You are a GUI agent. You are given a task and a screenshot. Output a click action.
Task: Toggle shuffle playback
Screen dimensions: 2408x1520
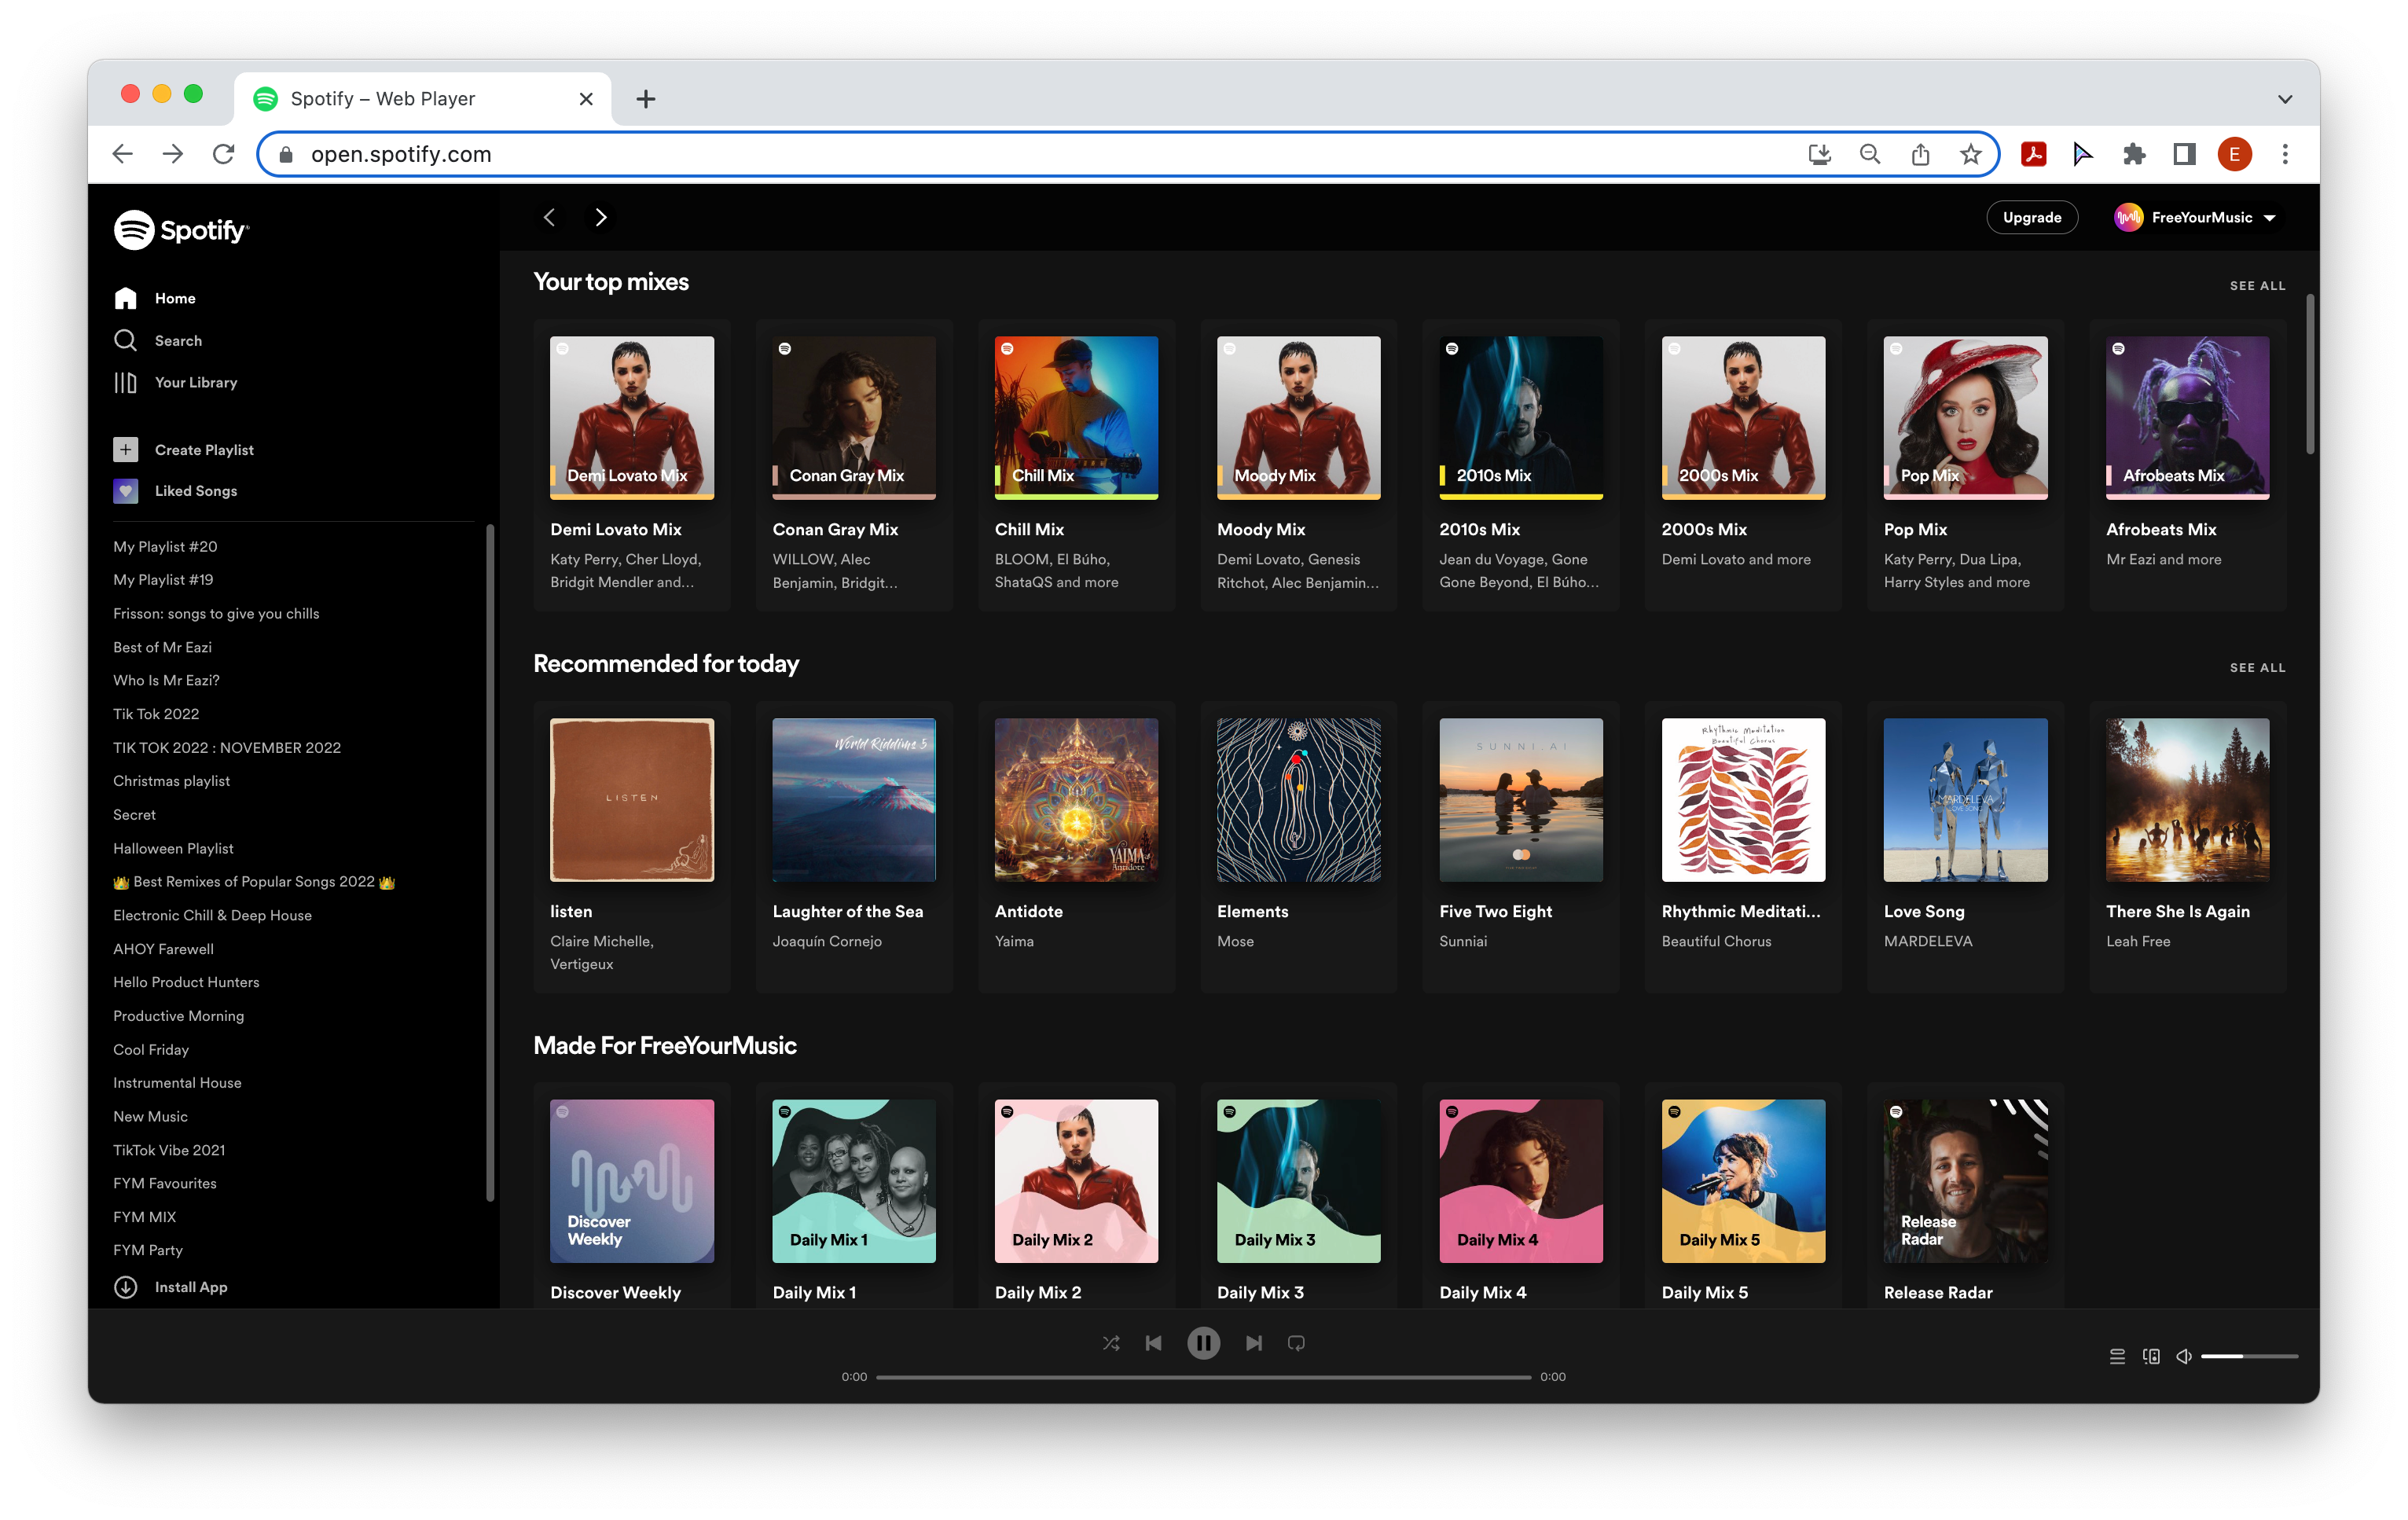pyautogui.click(x=1111, y=1343)
